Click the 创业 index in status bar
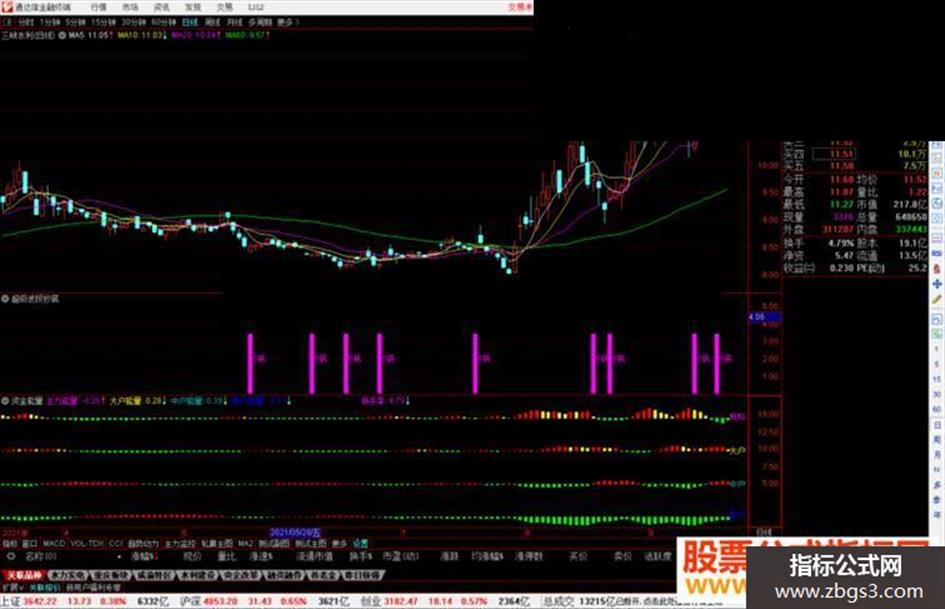The width and height of the screenshot is (945, 609). [x=371, y=601]
